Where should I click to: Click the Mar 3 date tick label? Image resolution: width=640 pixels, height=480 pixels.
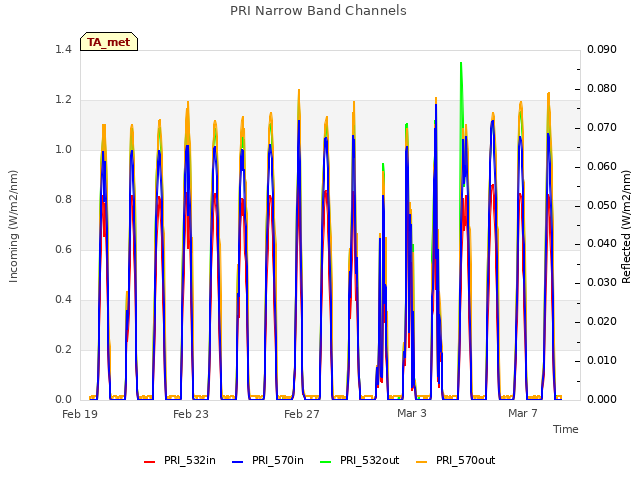412,413
